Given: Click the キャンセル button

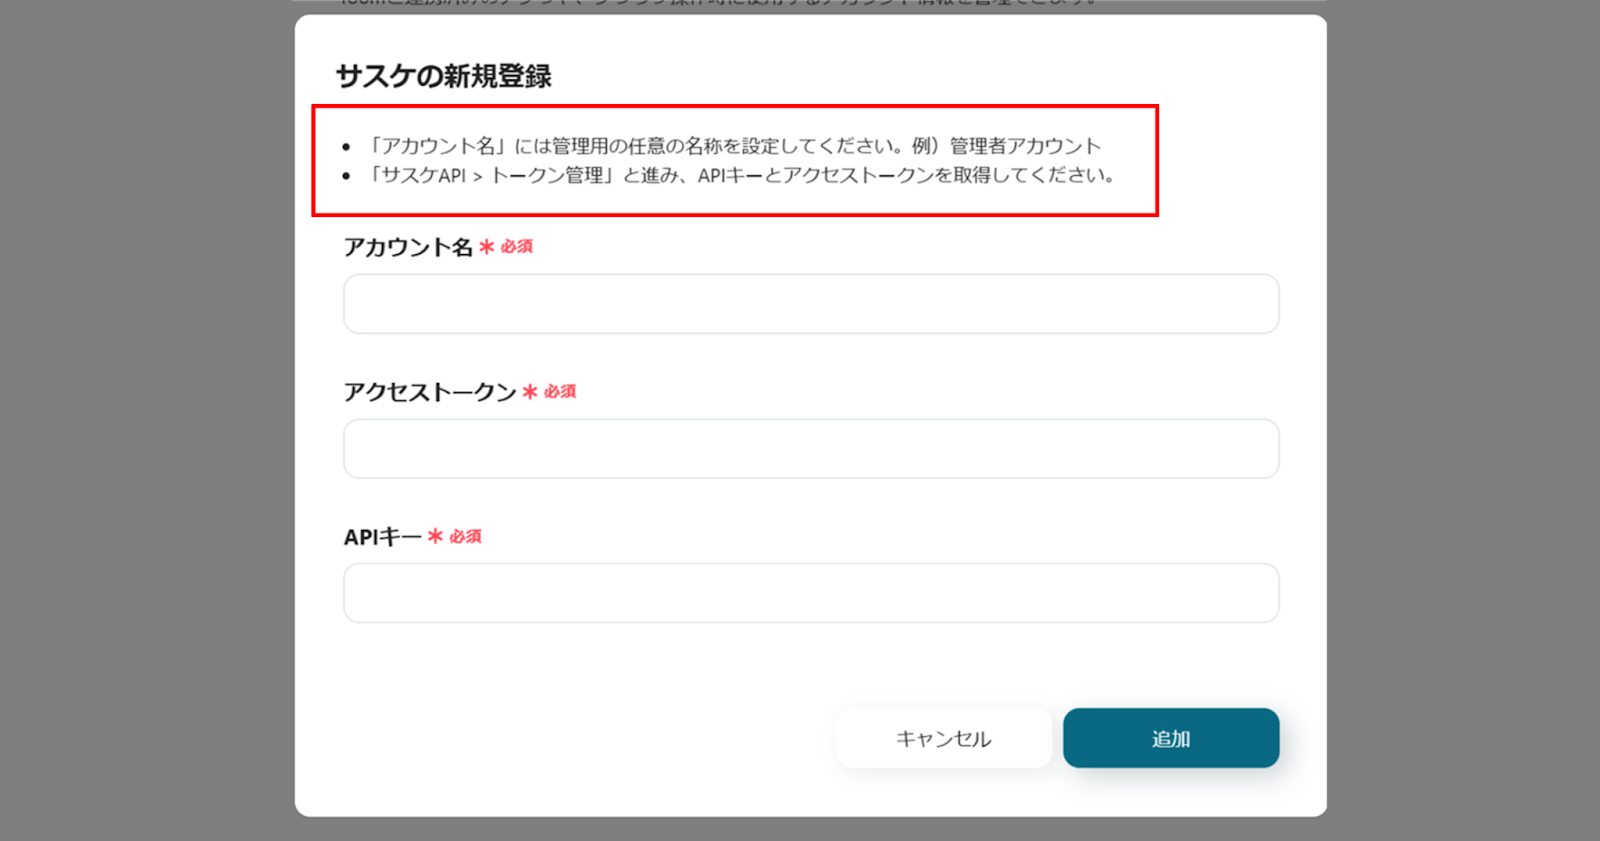Looking at the screenshot, I should pyautogui.click(x=944, y=739).
